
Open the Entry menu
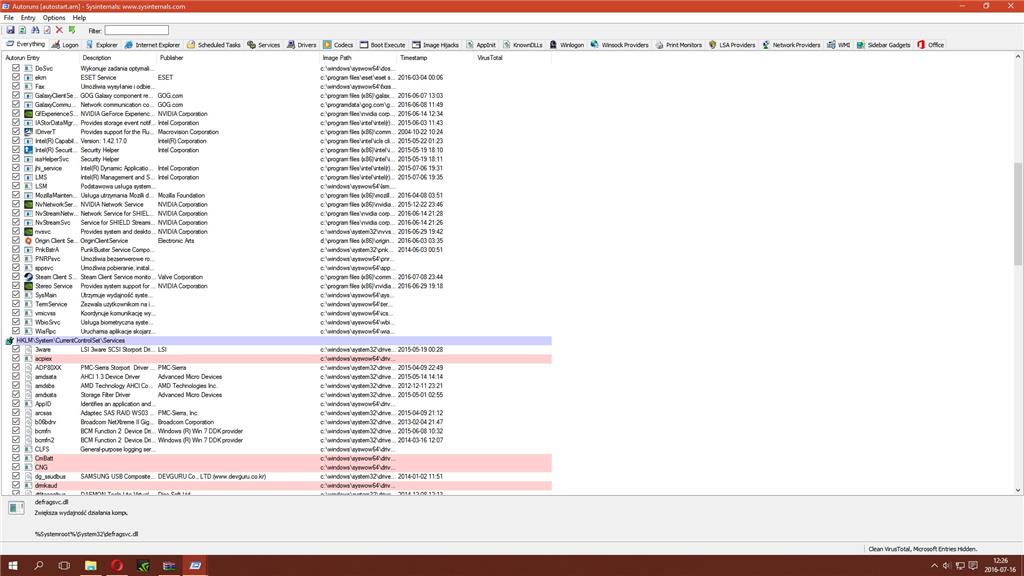(x=28, y=18)
